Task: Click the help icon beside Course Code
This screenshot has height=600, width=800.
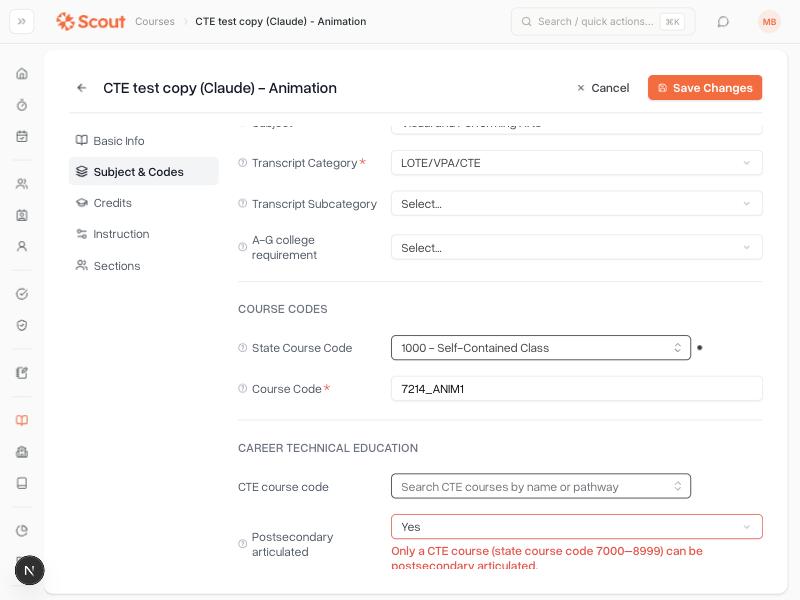Action: (x=243, y=389)
